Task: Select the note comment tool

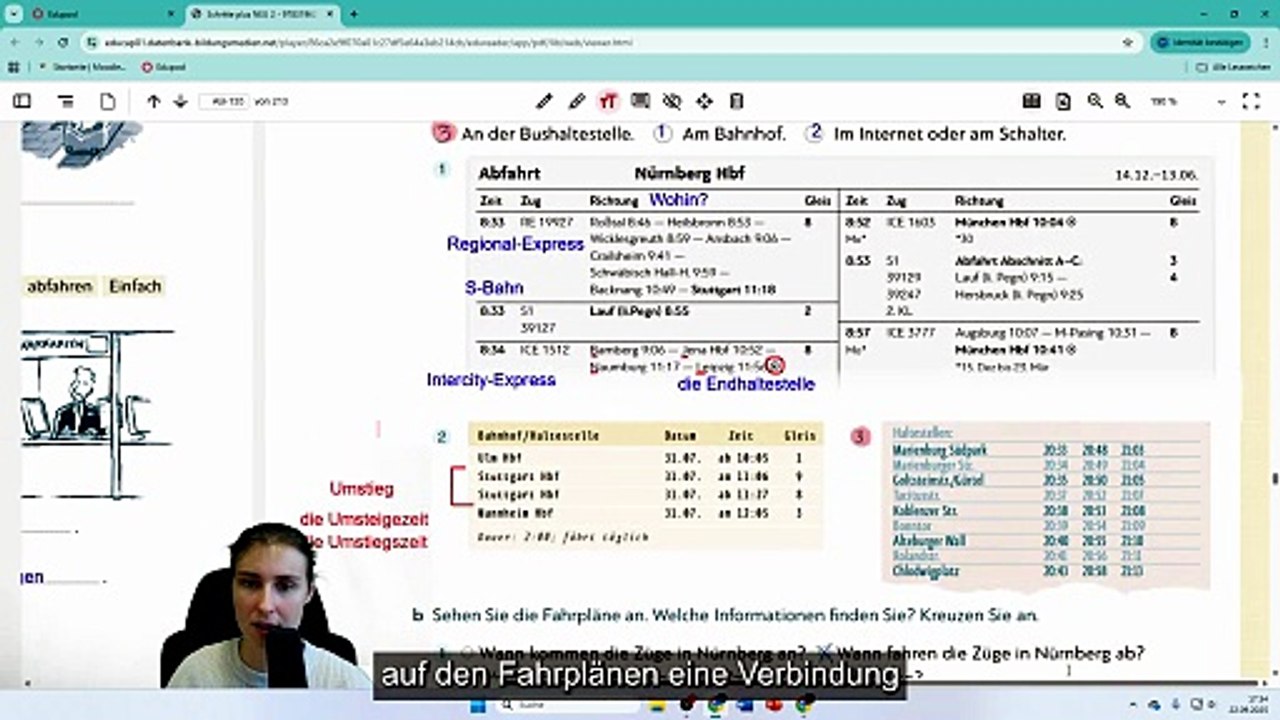Action: [x=640, y=101]
